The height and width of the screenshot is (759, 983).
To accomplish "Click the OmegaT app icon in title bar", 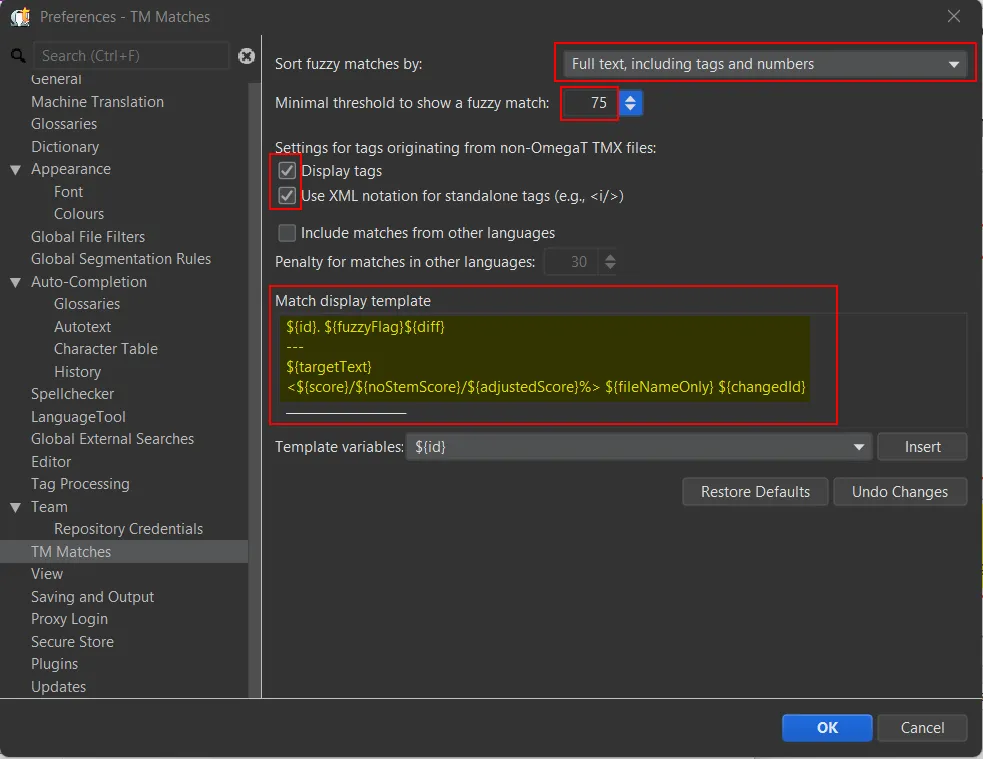I will click(18, 16).
